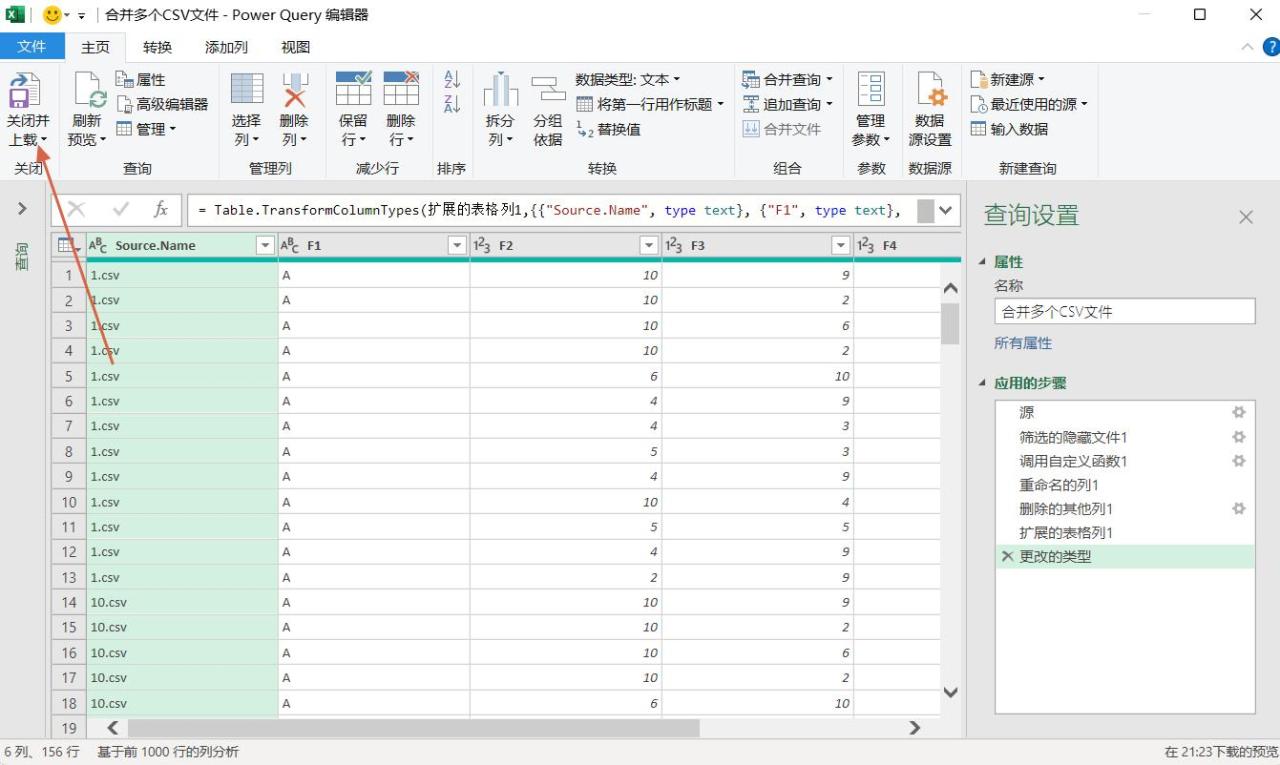Click the Keep Rows (保留行) icon
This screenshot has height=765, width=1280.
(354, 89)
